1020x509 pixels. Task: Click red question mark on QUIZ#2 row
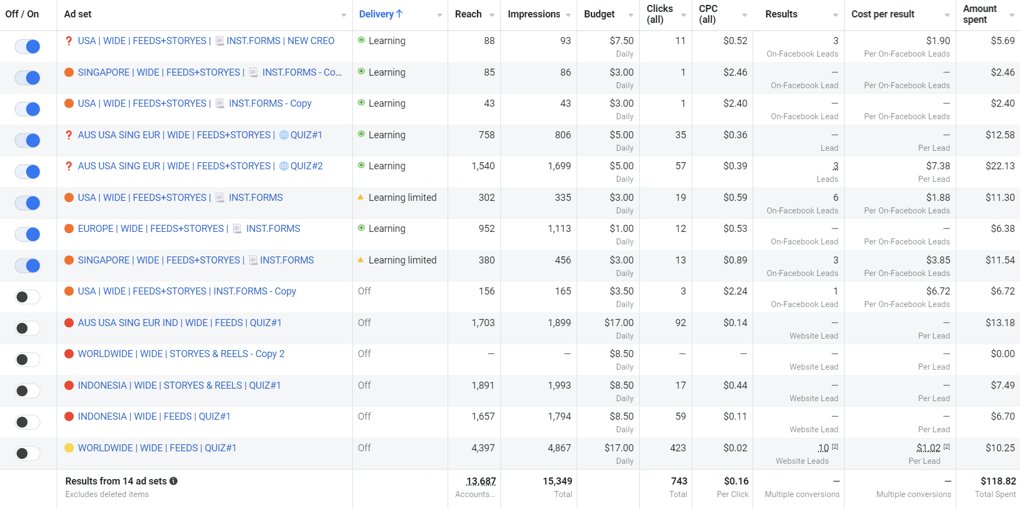point(68,166)
